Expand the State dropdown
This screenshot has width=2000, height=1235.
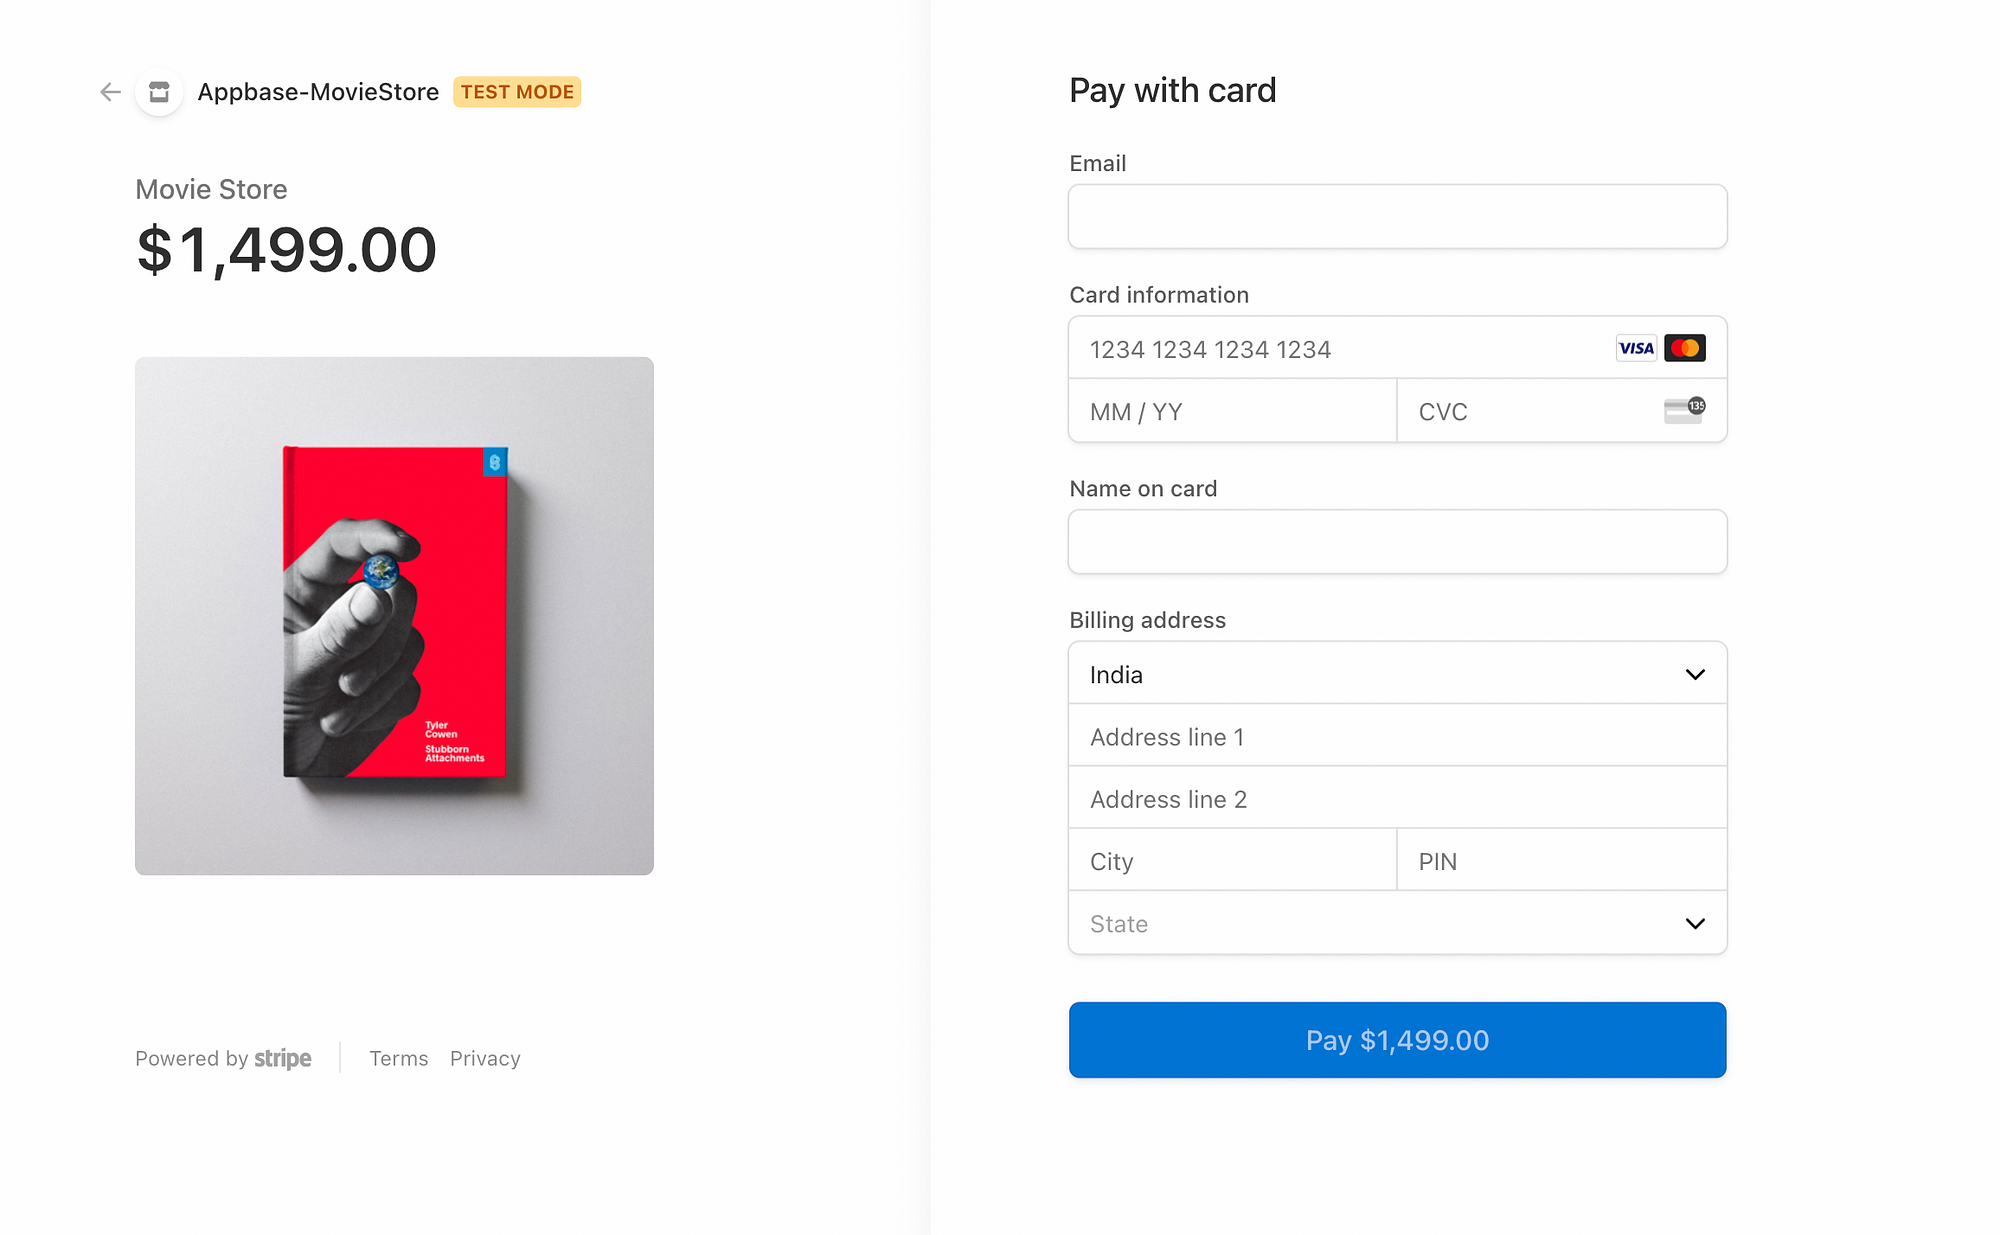1397,923
